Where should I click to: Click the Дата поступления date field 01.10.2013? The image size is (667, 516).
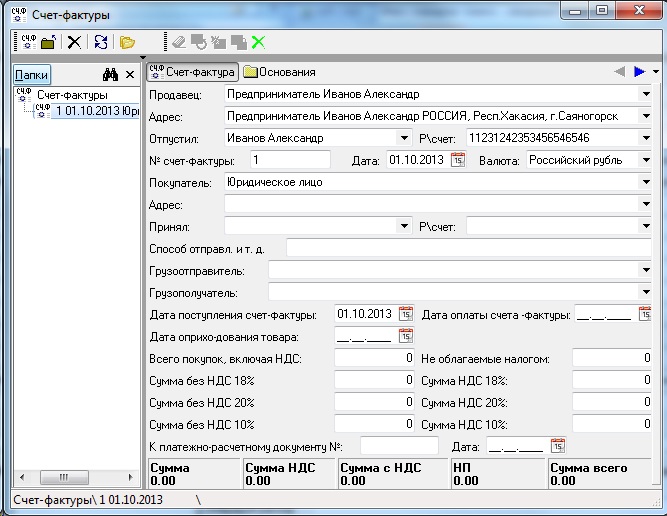tap(366, 314)
